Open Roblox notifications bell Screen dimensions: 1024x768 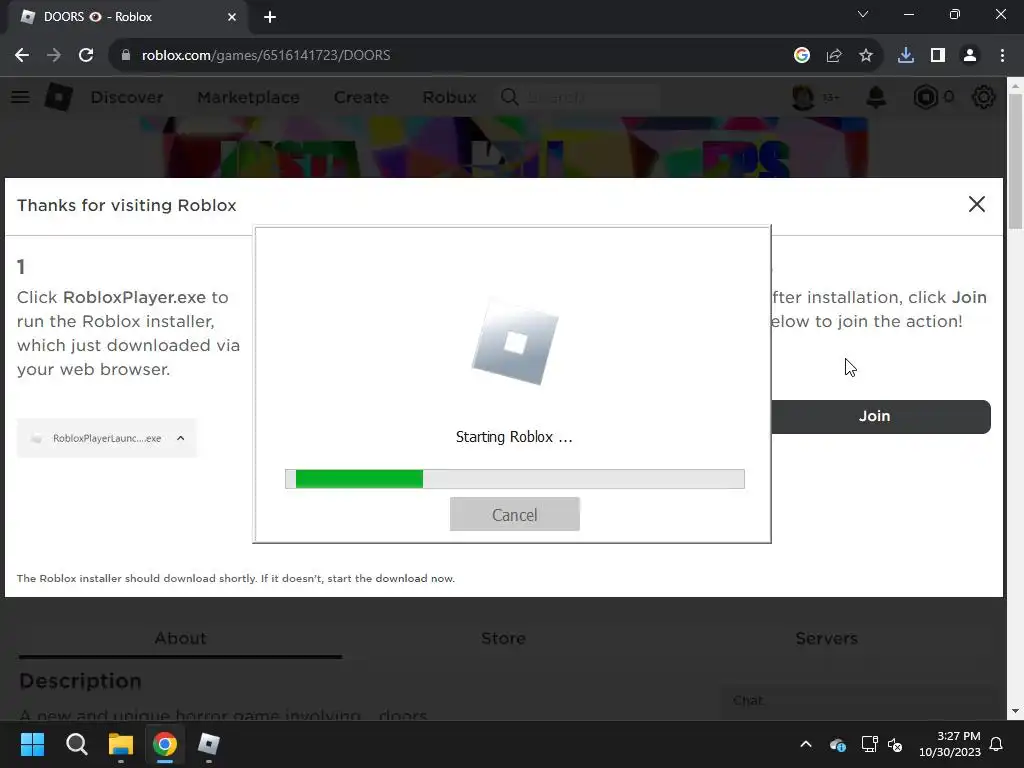pos(876,97)
